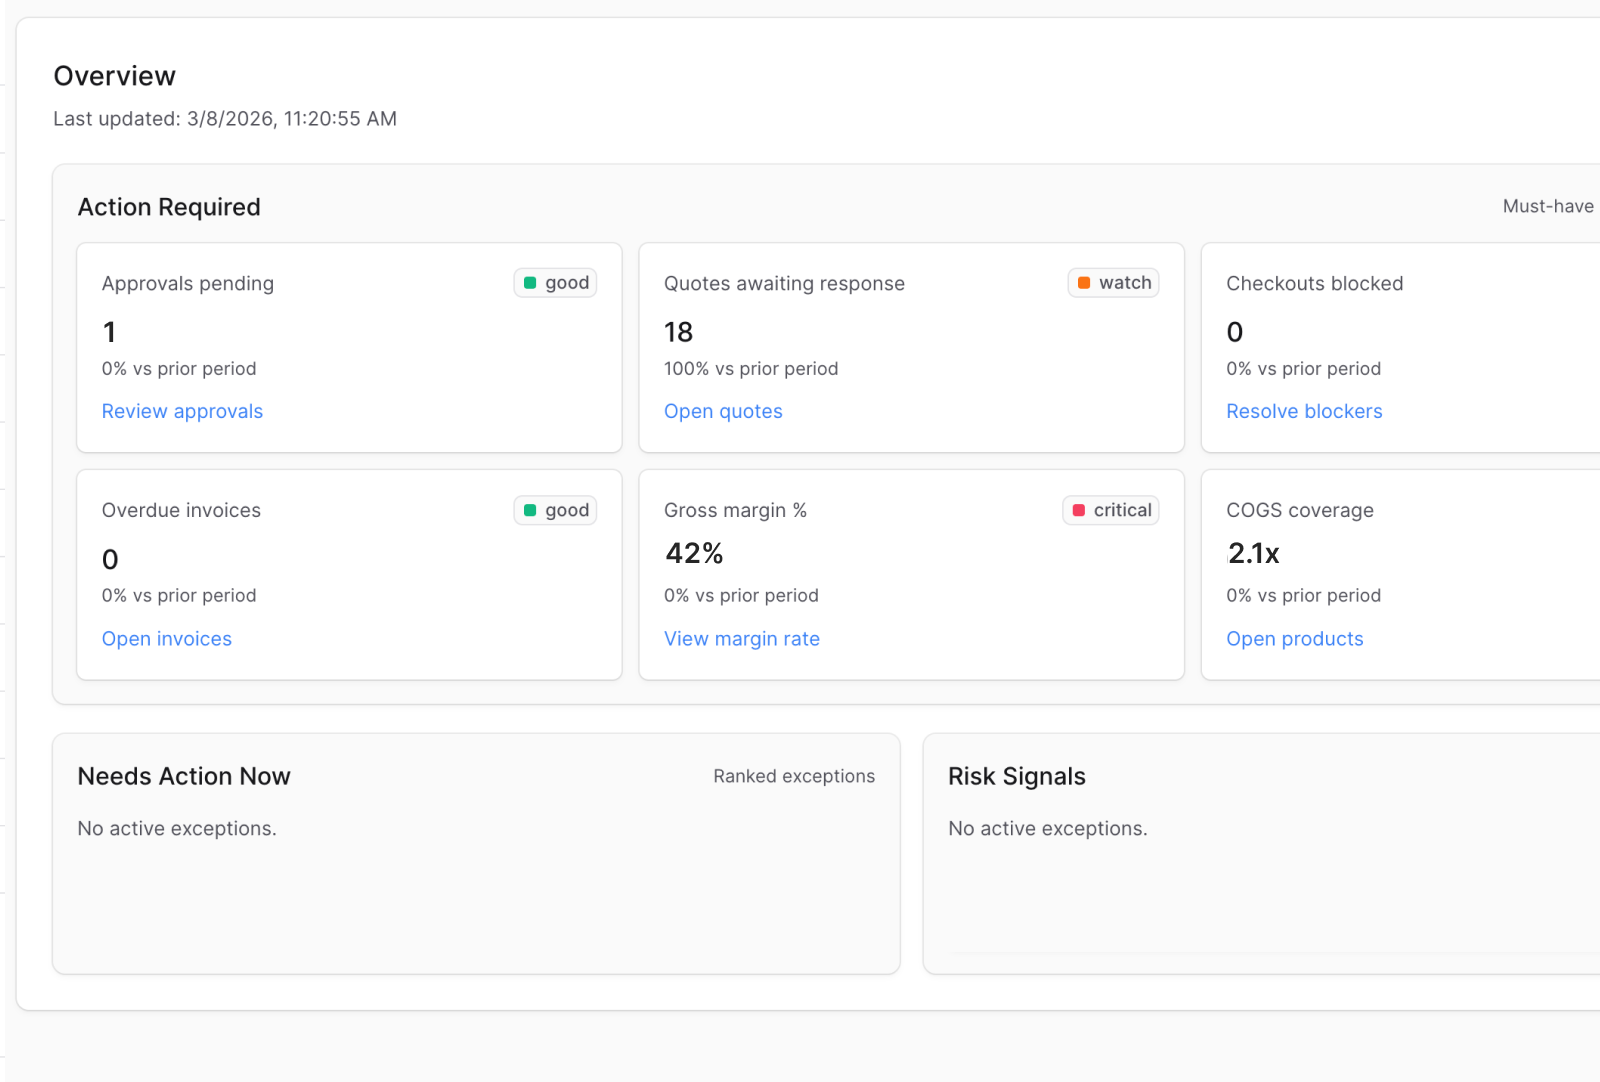Select the 'watch' badge on Quotes awaiting response

1113,282
